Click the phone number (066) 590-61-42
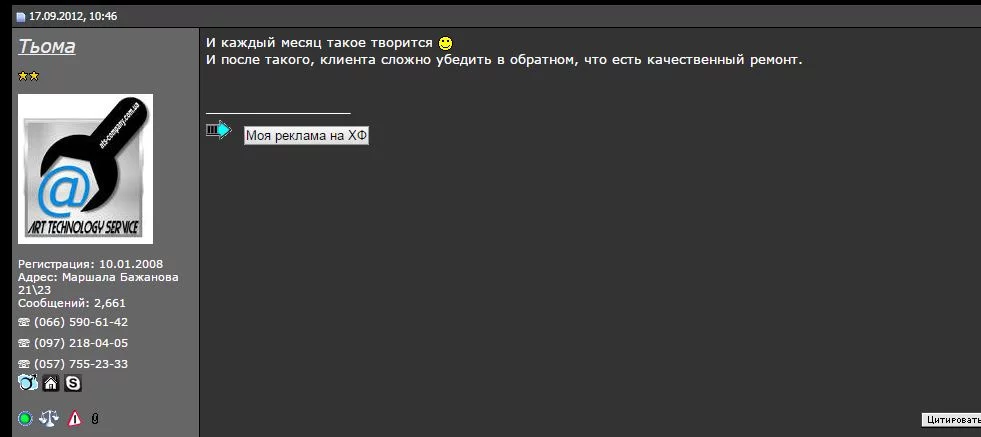The height and width of the screenshot is (437, 981). click(81, 322)
